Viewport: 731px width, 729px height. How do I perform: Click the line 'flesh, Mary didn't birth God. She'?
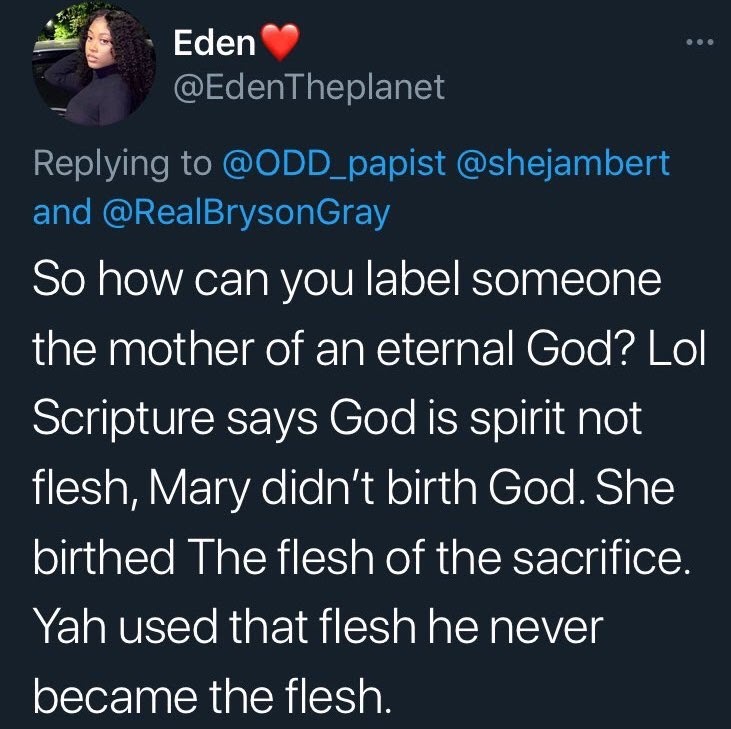pyautogui.click(x=353, y=488)
